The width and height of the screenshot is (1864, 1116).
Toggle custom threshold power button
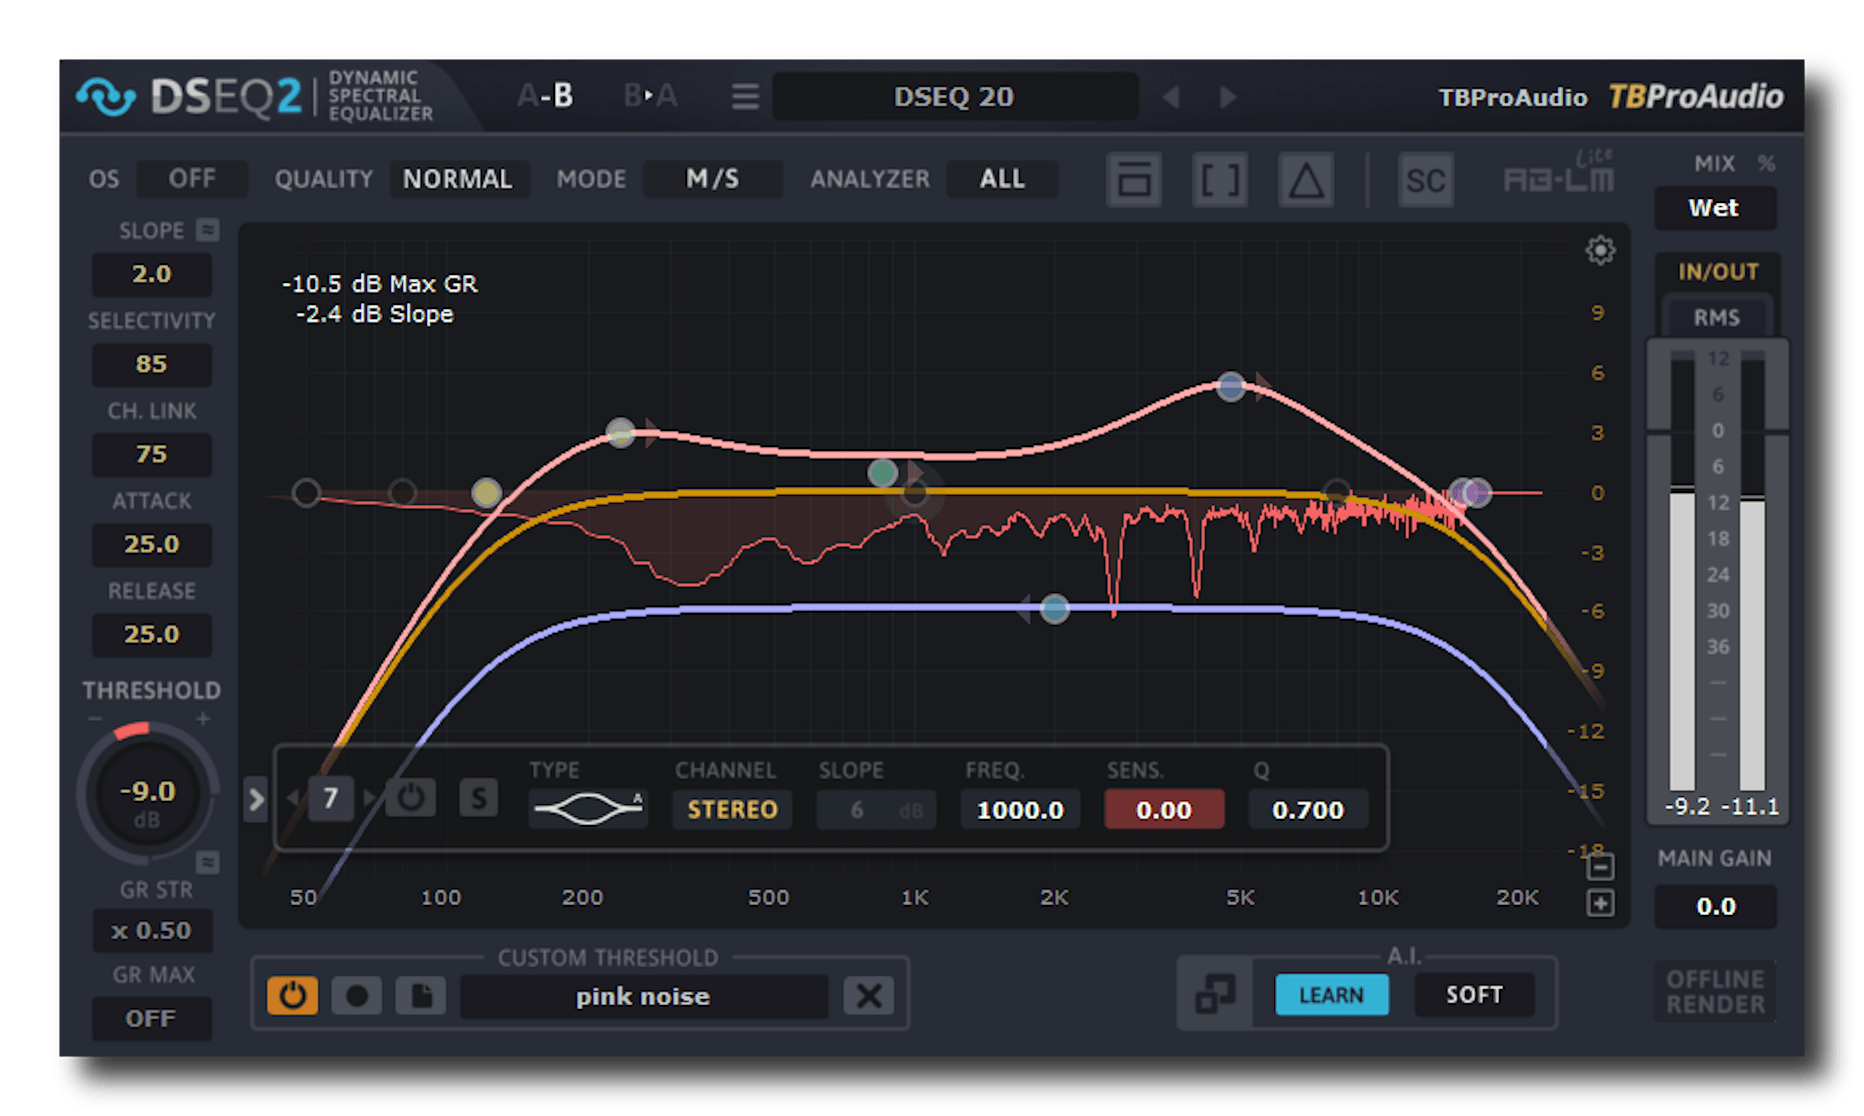coord(292,995)
